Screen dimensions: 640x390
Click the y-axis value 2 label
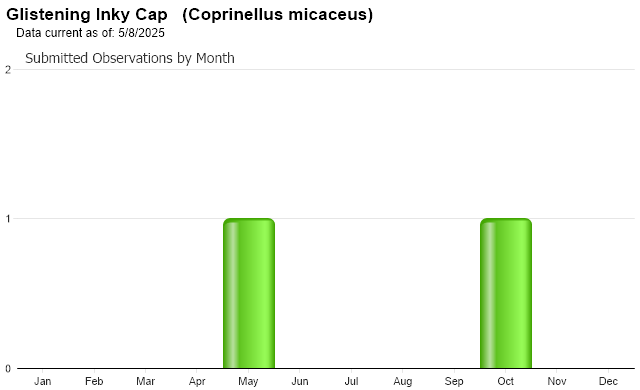coord(8,70)
